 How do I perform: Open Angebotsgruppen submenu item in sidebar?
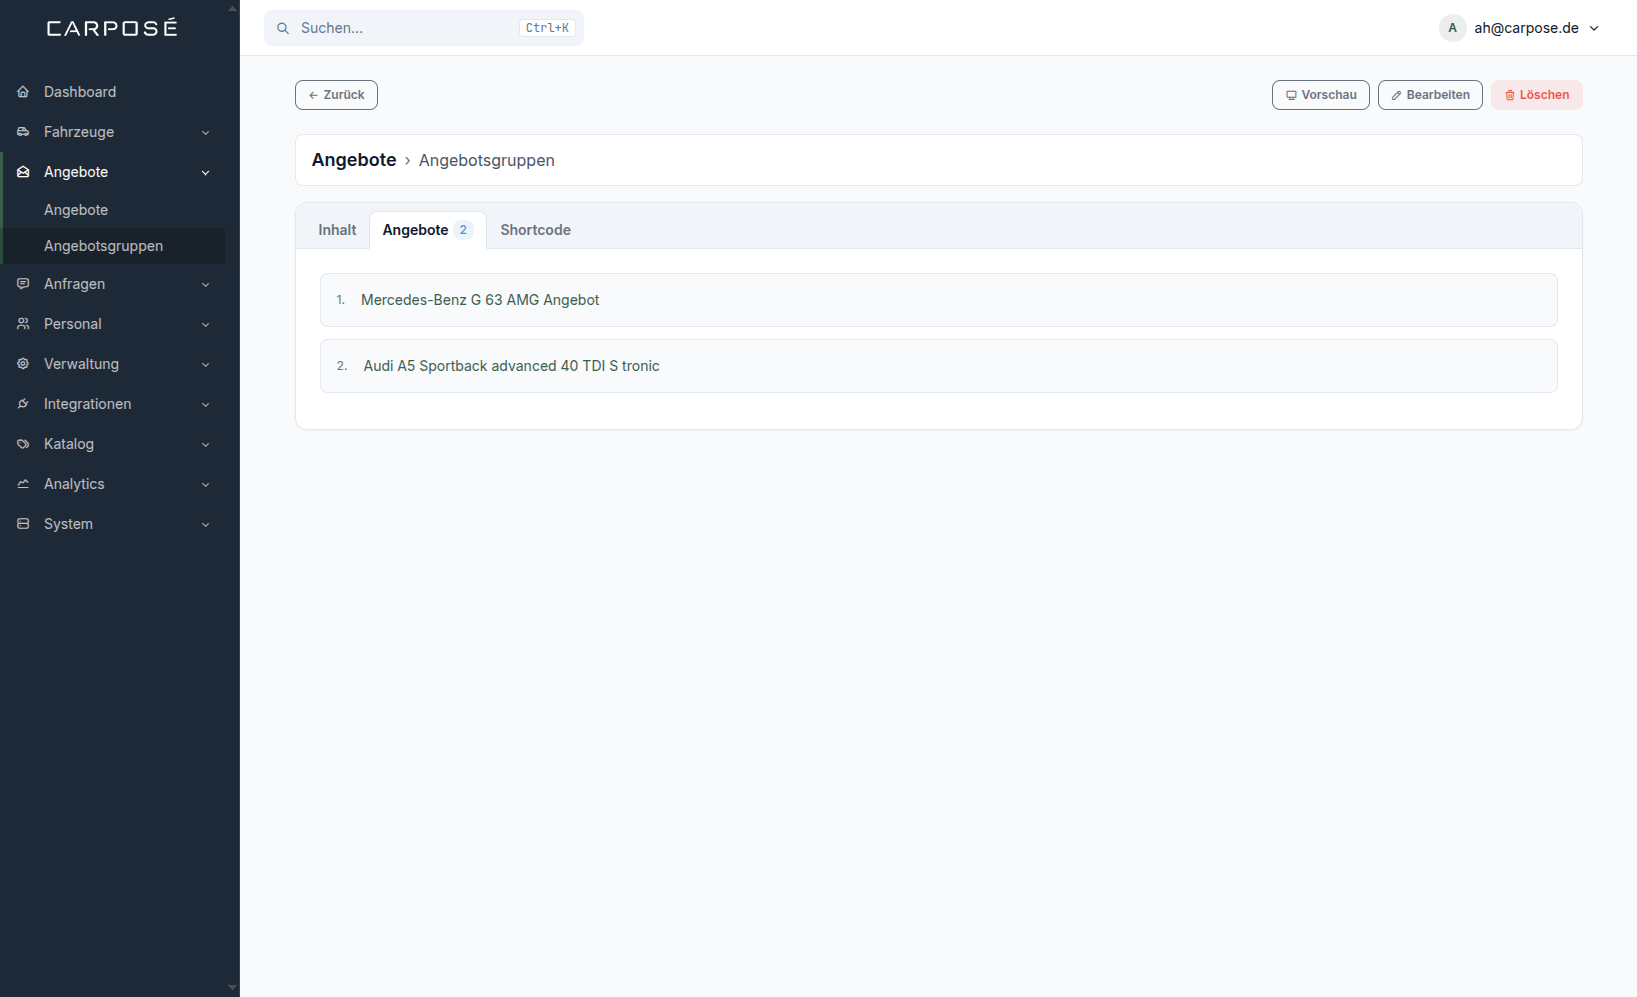112,246
